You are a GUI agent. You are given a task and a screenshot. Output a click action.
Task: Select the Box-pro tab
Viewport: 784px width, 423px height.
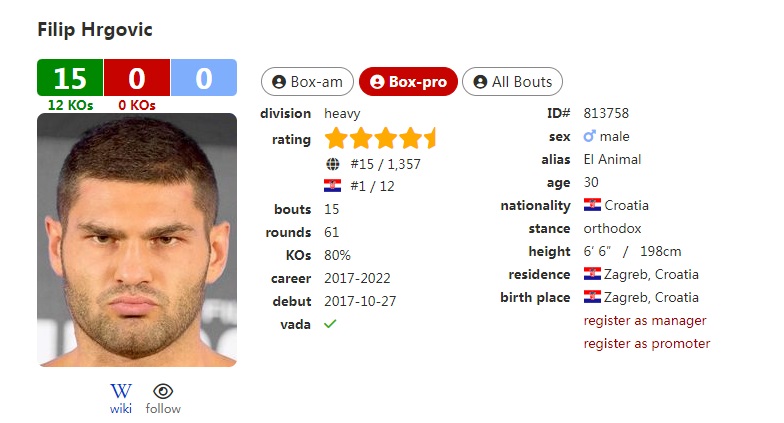point(408,82)
